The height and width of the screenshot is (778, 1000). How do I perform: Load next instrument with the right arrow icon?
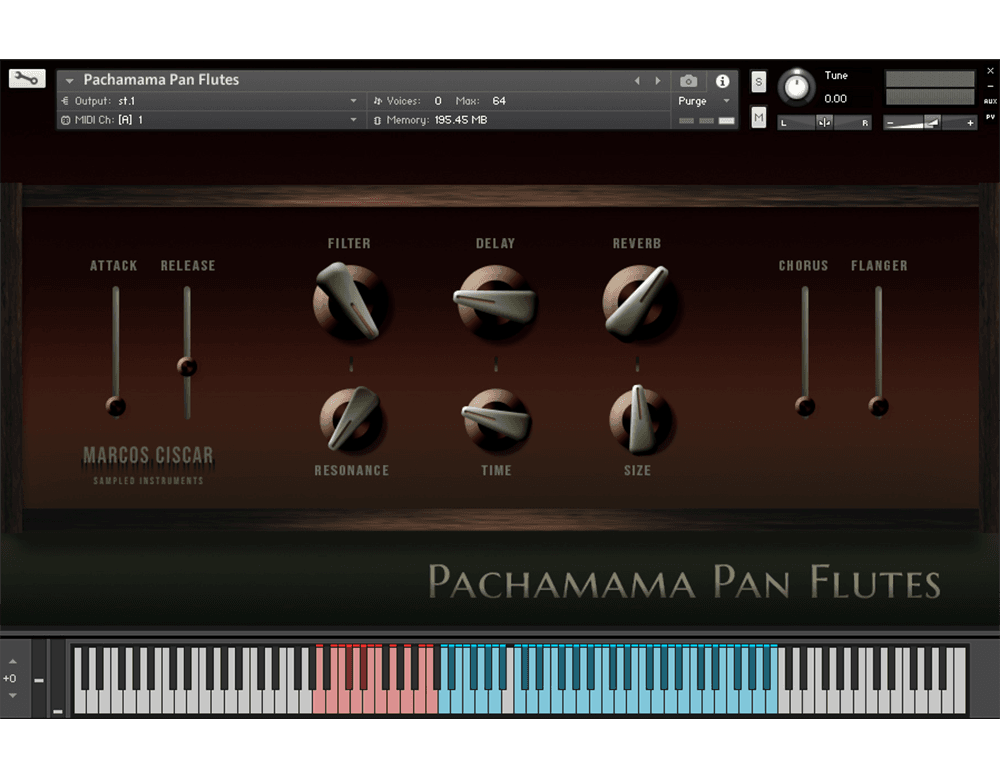pyautogui.click(x=657, y=81)
